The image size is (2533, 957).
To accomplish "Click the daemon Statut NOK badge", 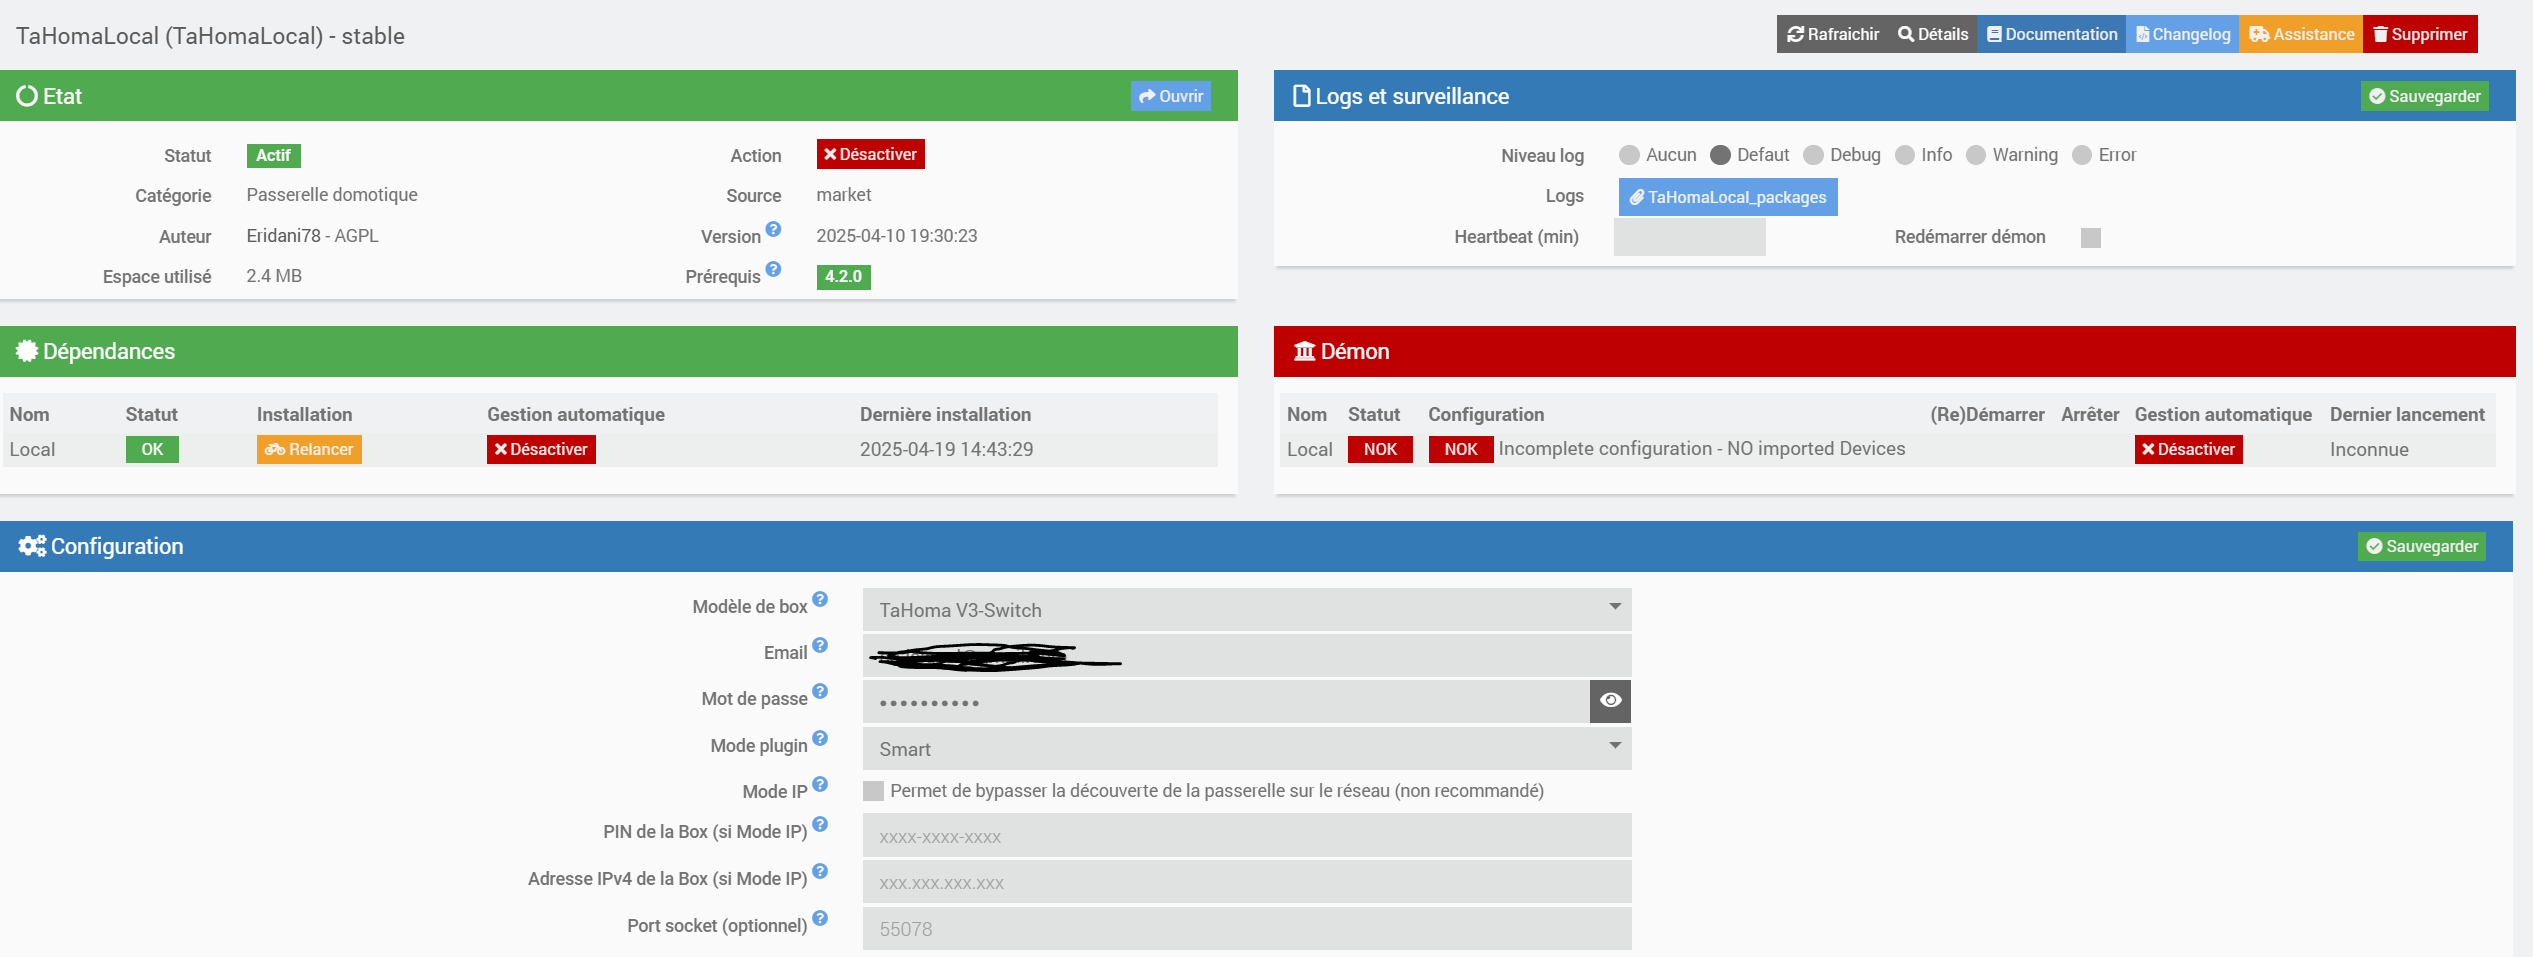I will (1380, 449).
